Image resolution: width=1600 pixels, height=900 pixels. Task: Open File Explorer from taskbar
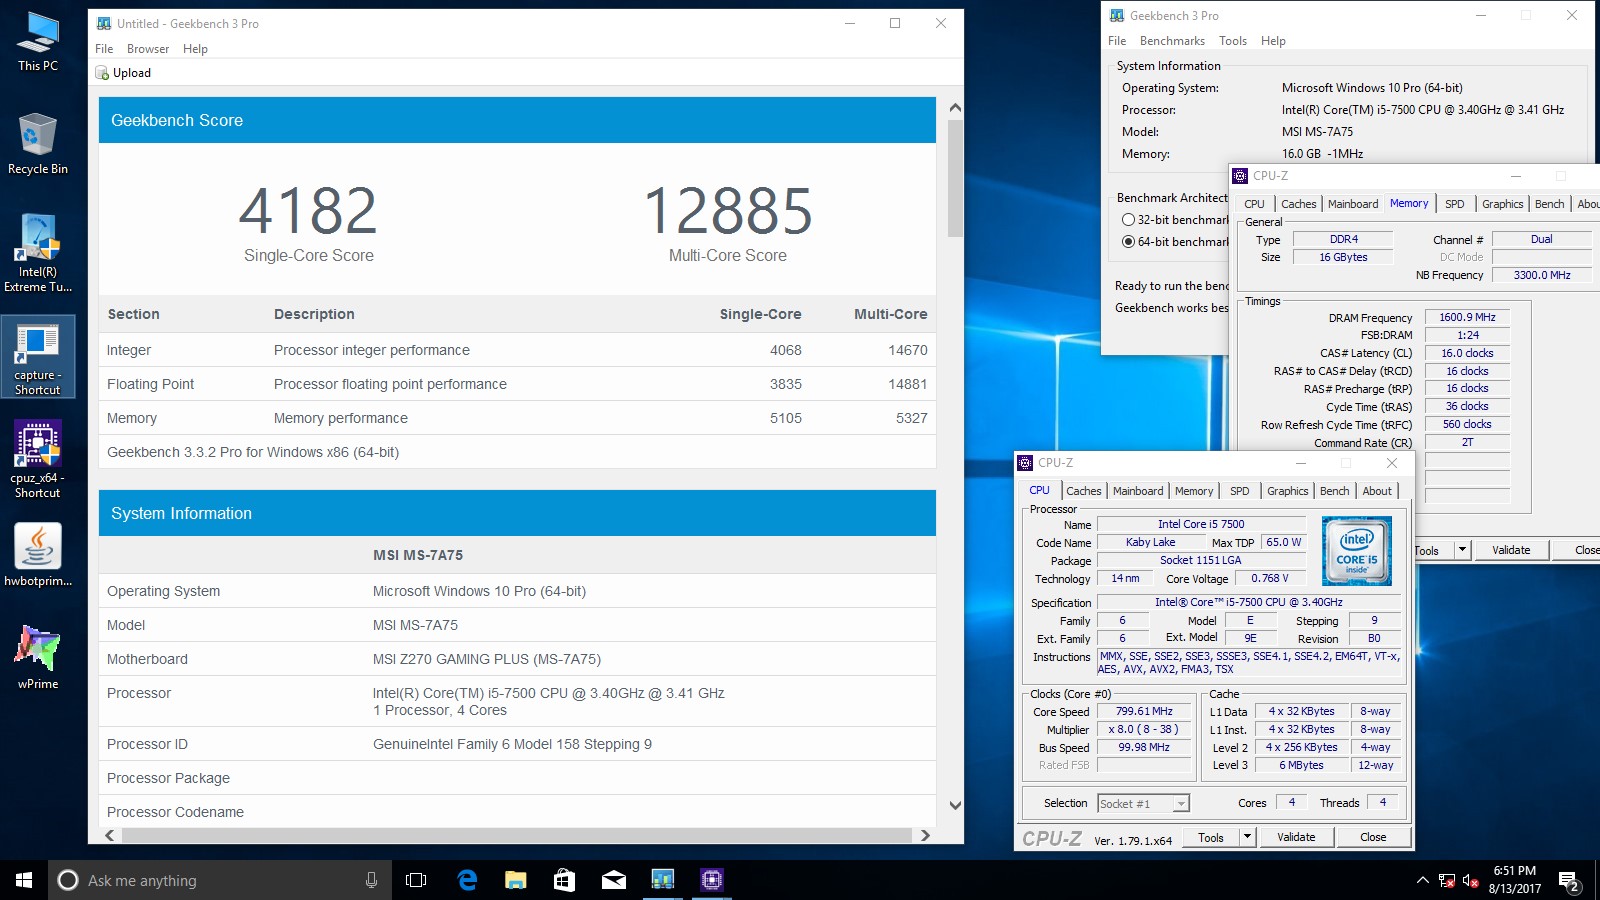(x=515, y=880)
